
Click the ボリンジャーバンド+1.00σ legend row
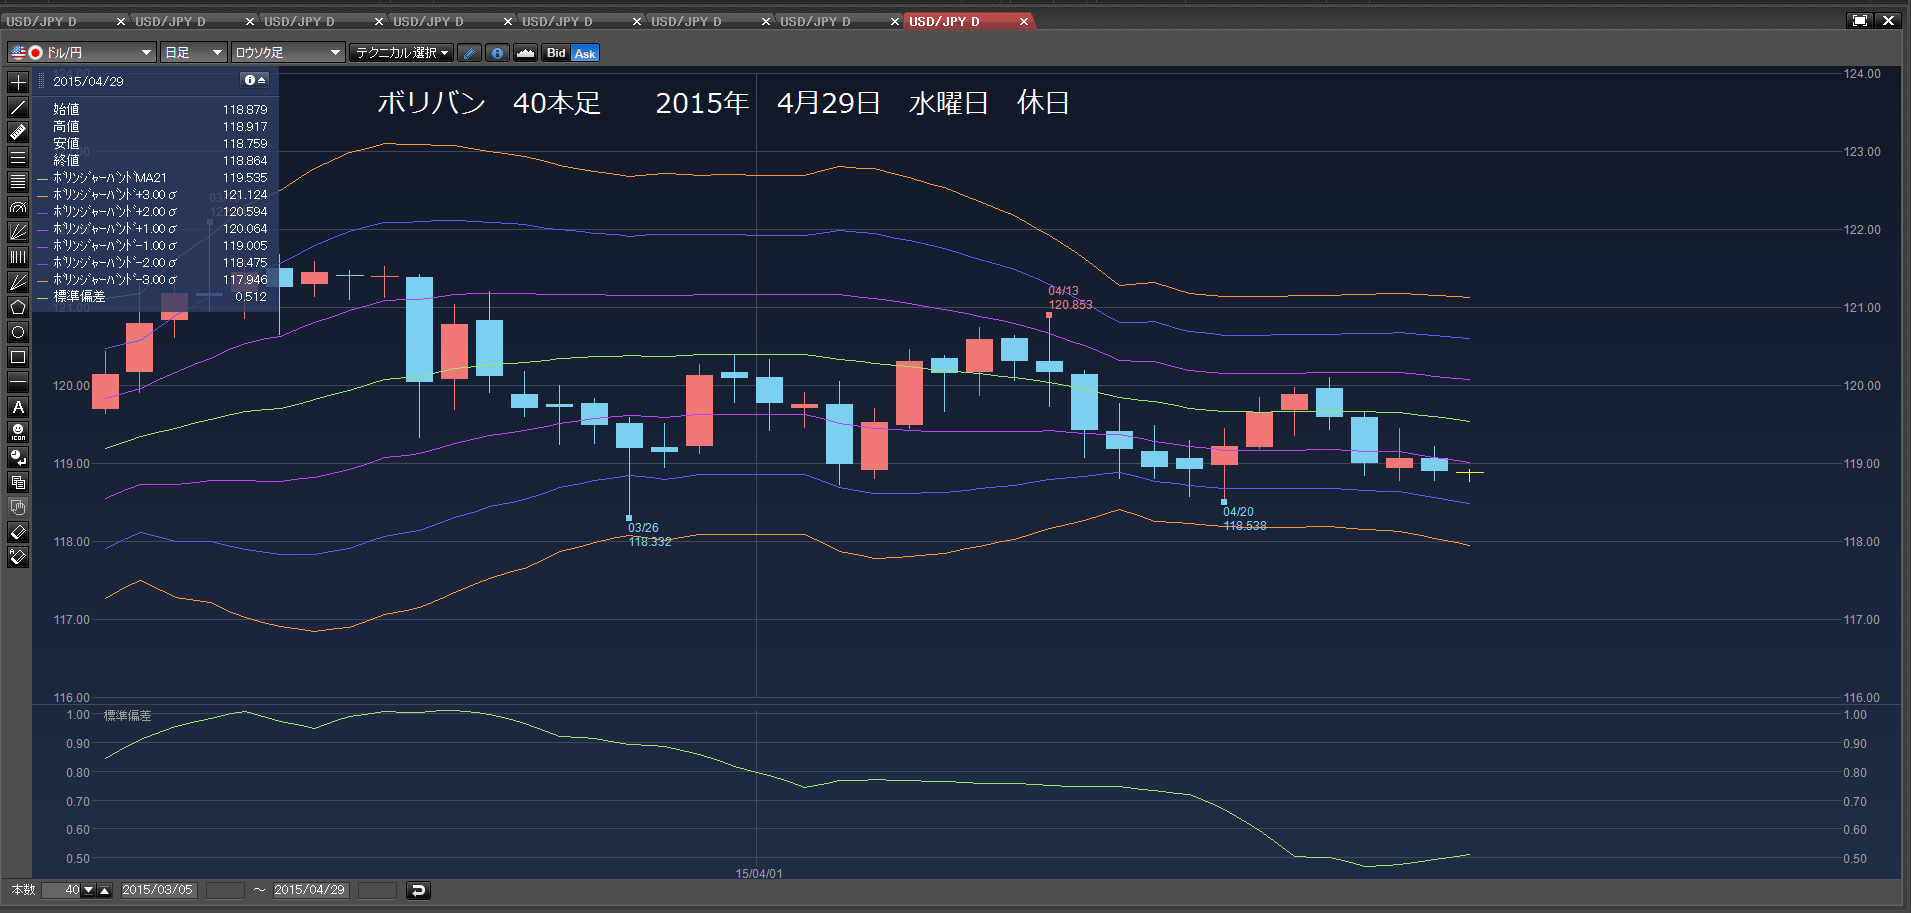[152, 229]
